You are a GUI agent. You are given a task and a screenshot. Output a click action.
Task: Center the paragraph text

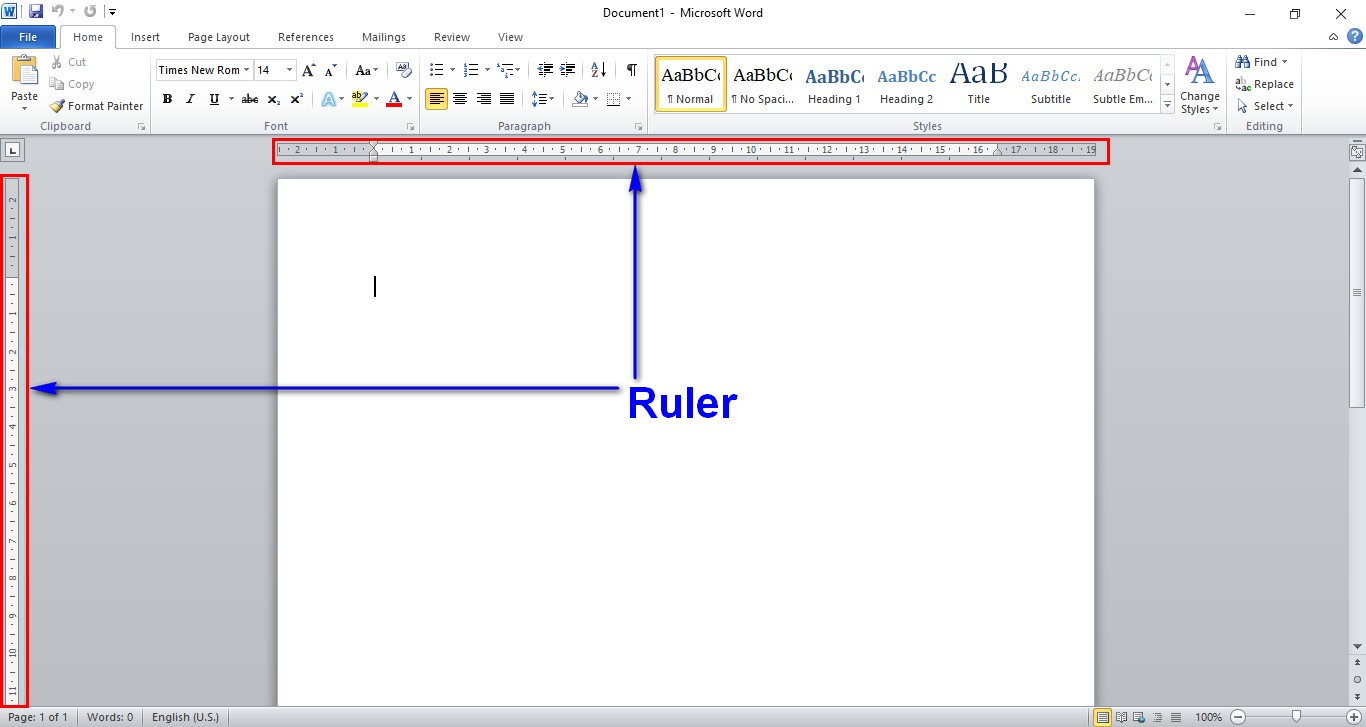(460, 99)
